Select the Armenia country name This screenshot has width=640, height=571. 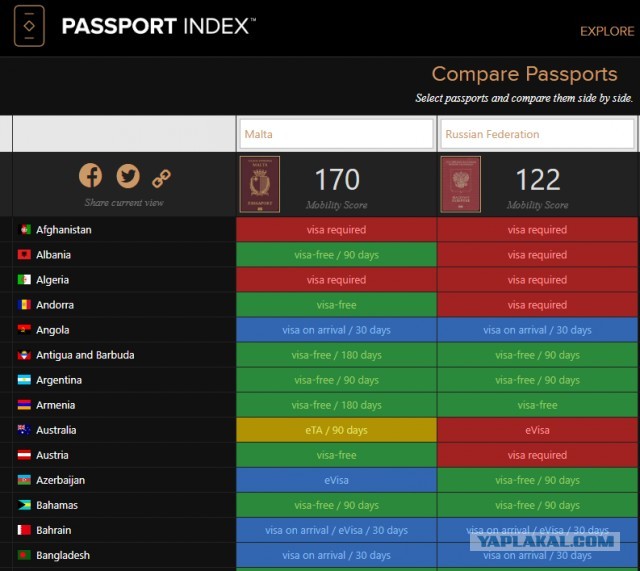point(56,405)
